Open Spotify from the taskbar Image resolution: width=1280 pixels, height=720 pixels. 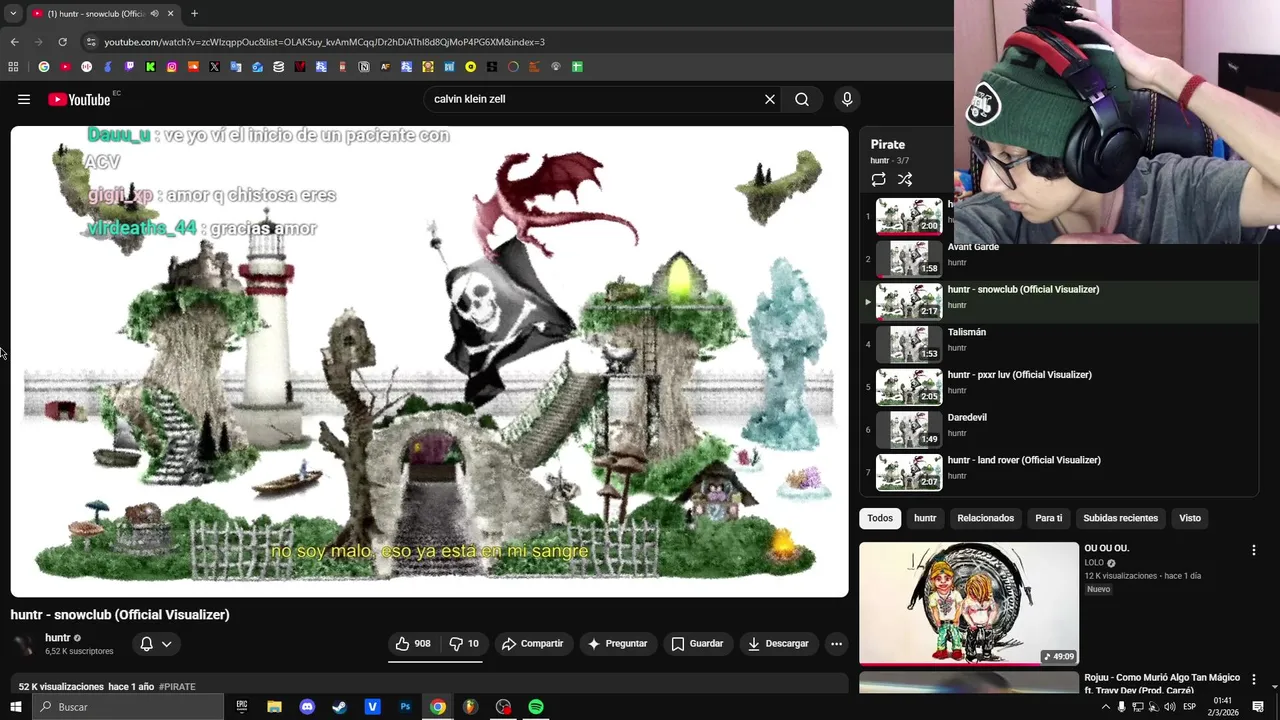(x=536, y=707)
